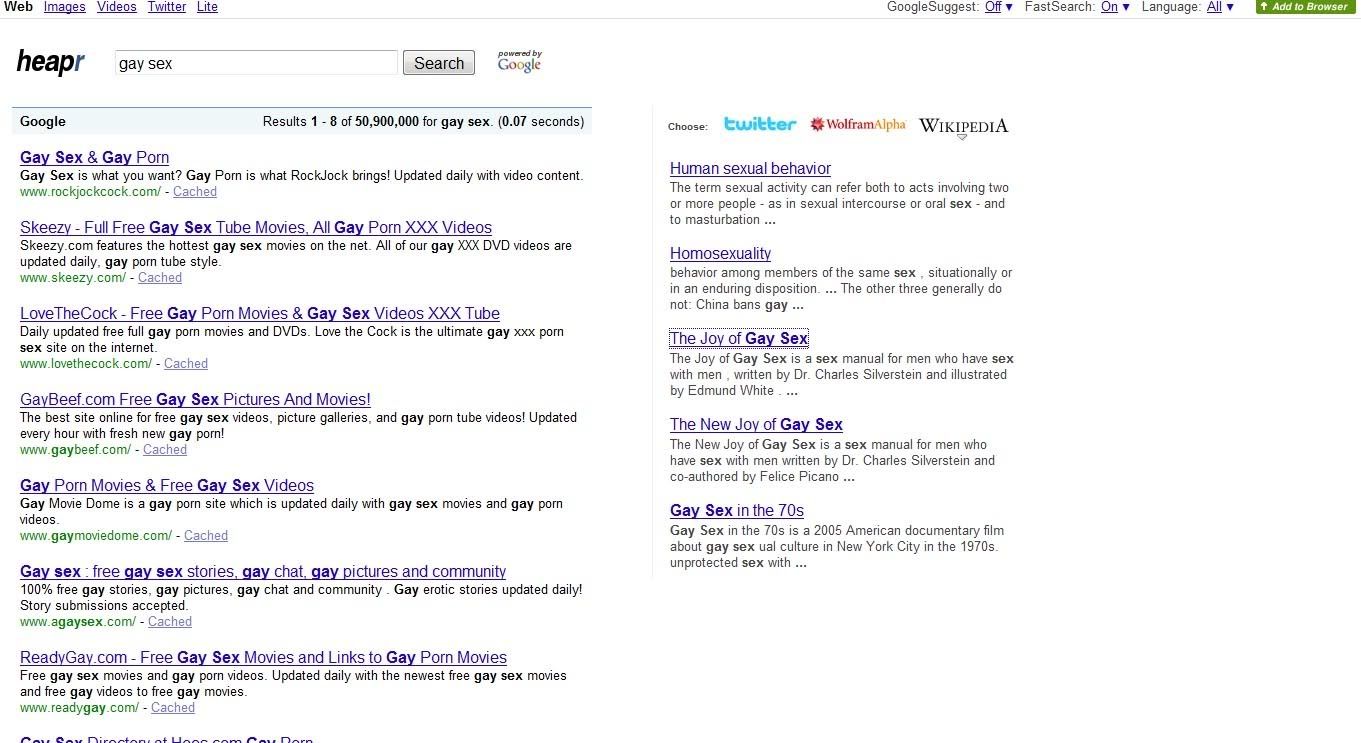The height and width of the screenshot is (743, 1361).
Task: Click the Google results header label
Action: coord(43,122)
